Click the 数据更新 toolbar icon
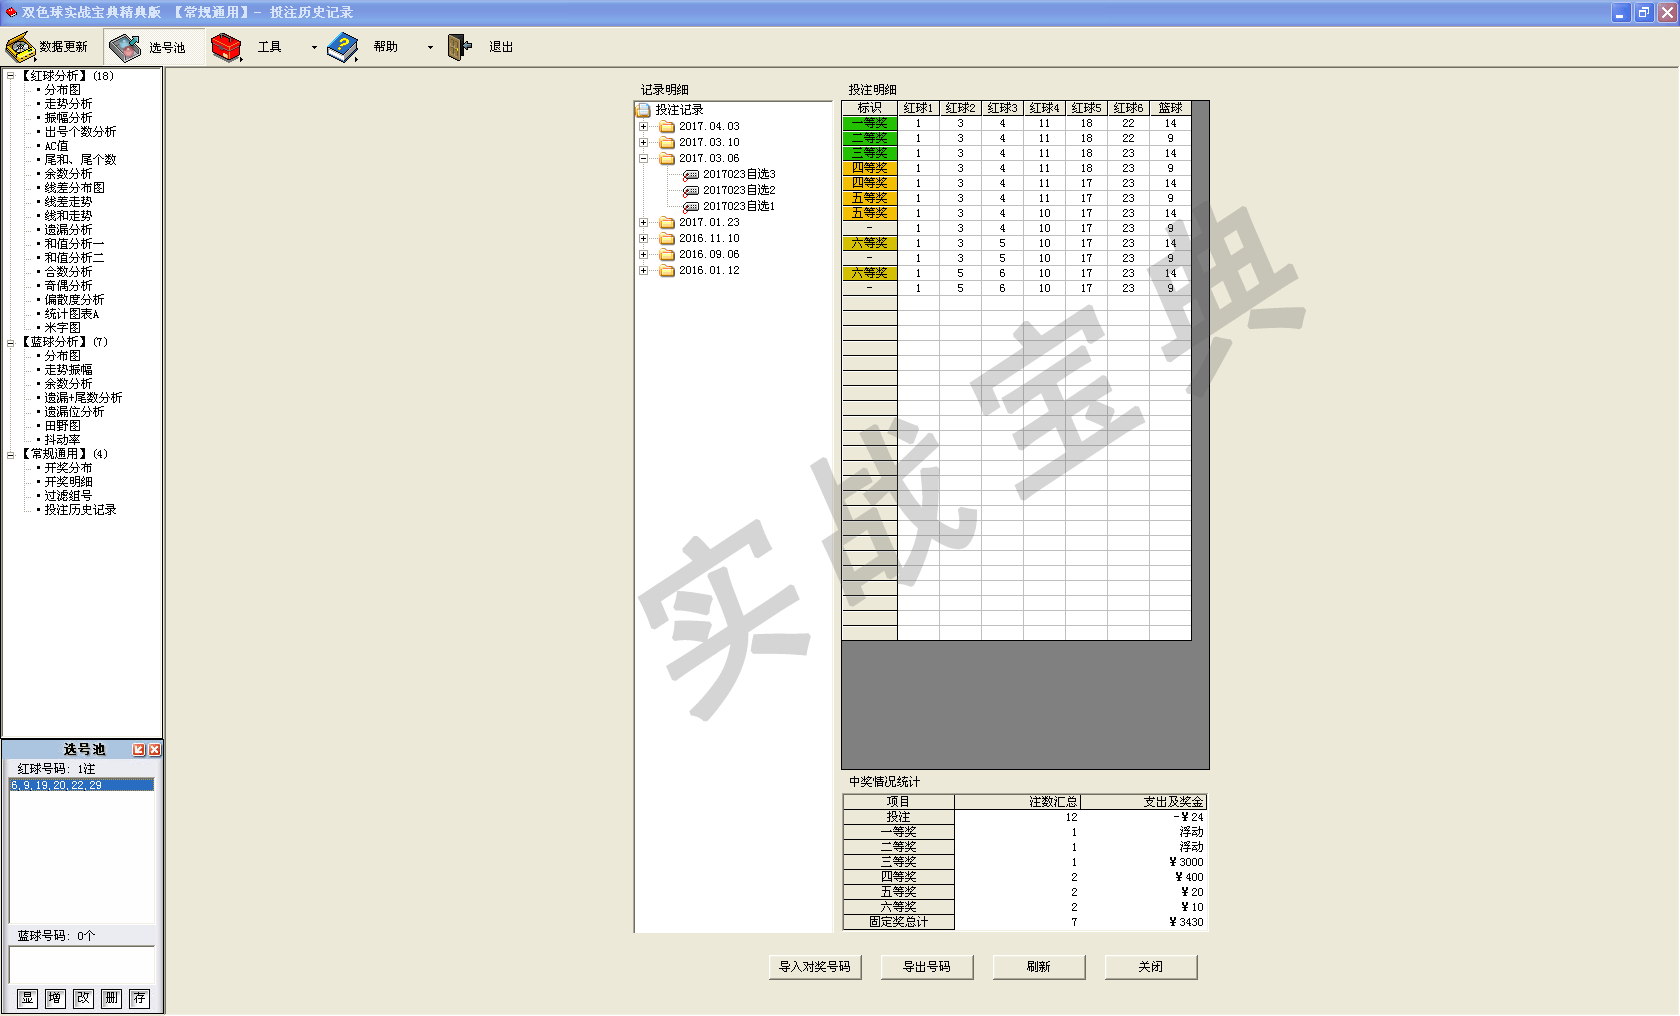 pyautogui.click(x=21, y=47)
